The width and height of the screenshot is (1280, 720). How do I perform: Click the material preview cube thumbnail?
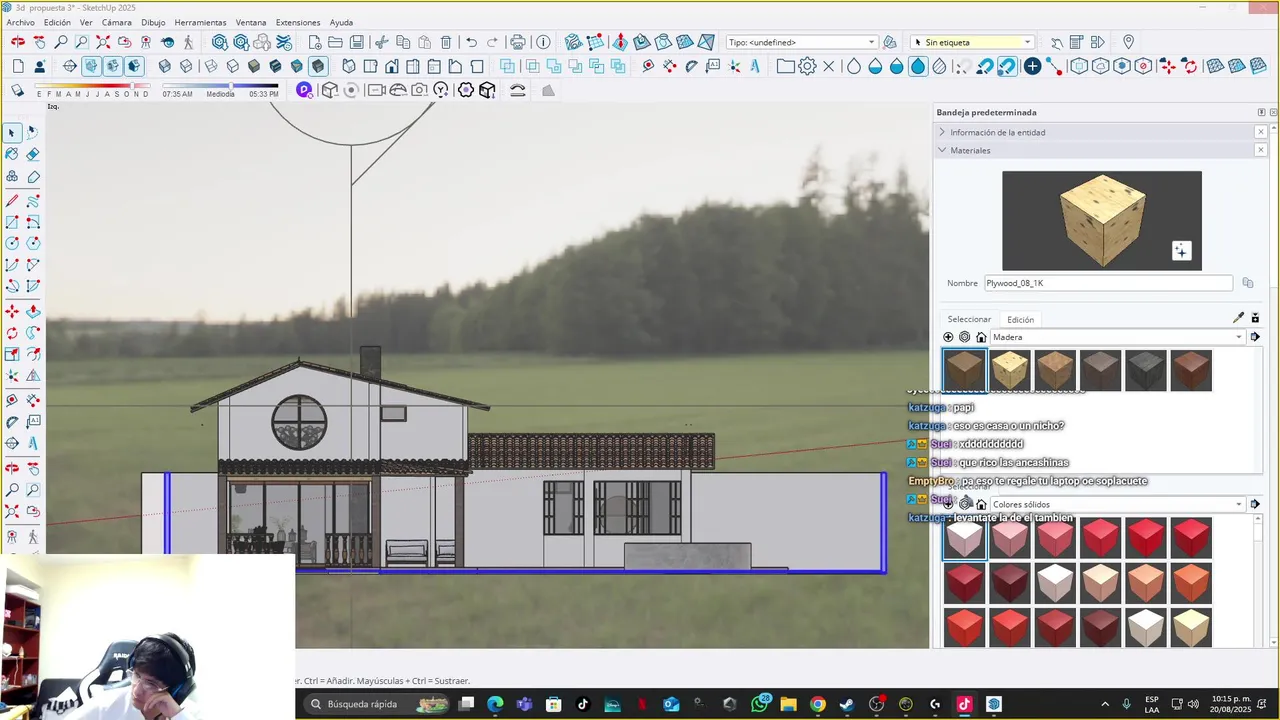coord(1102,221)
